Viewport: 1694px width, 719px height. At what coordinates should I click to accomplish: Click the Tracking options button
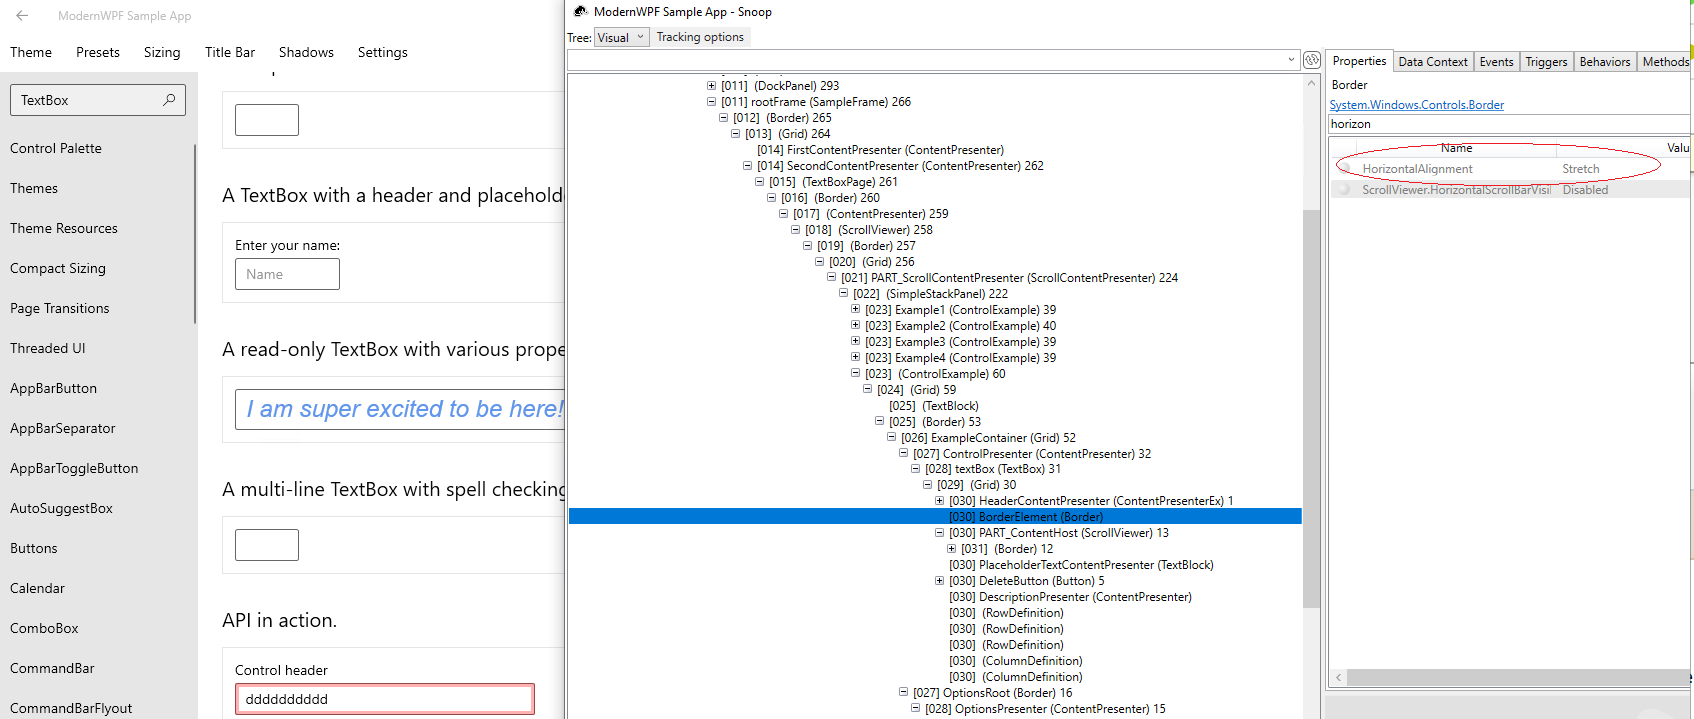tap(700, 37)
